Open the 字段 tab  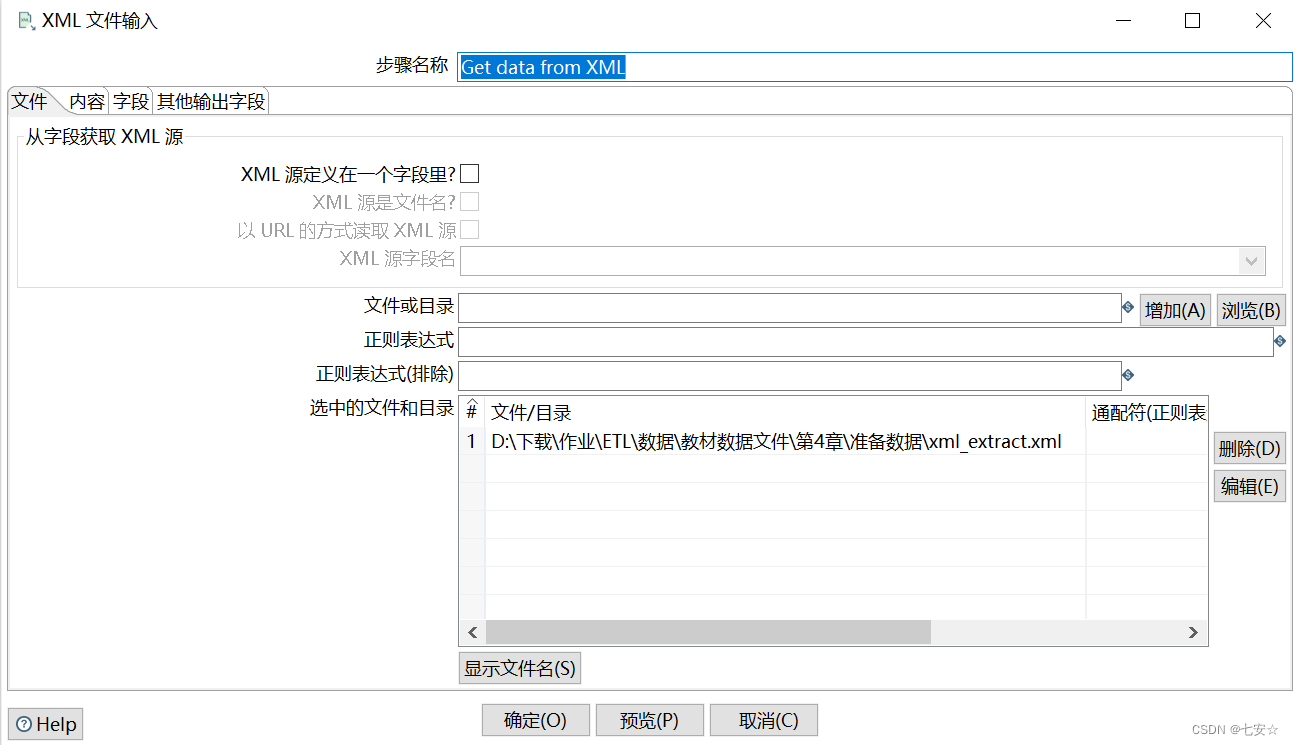point(130,100)
